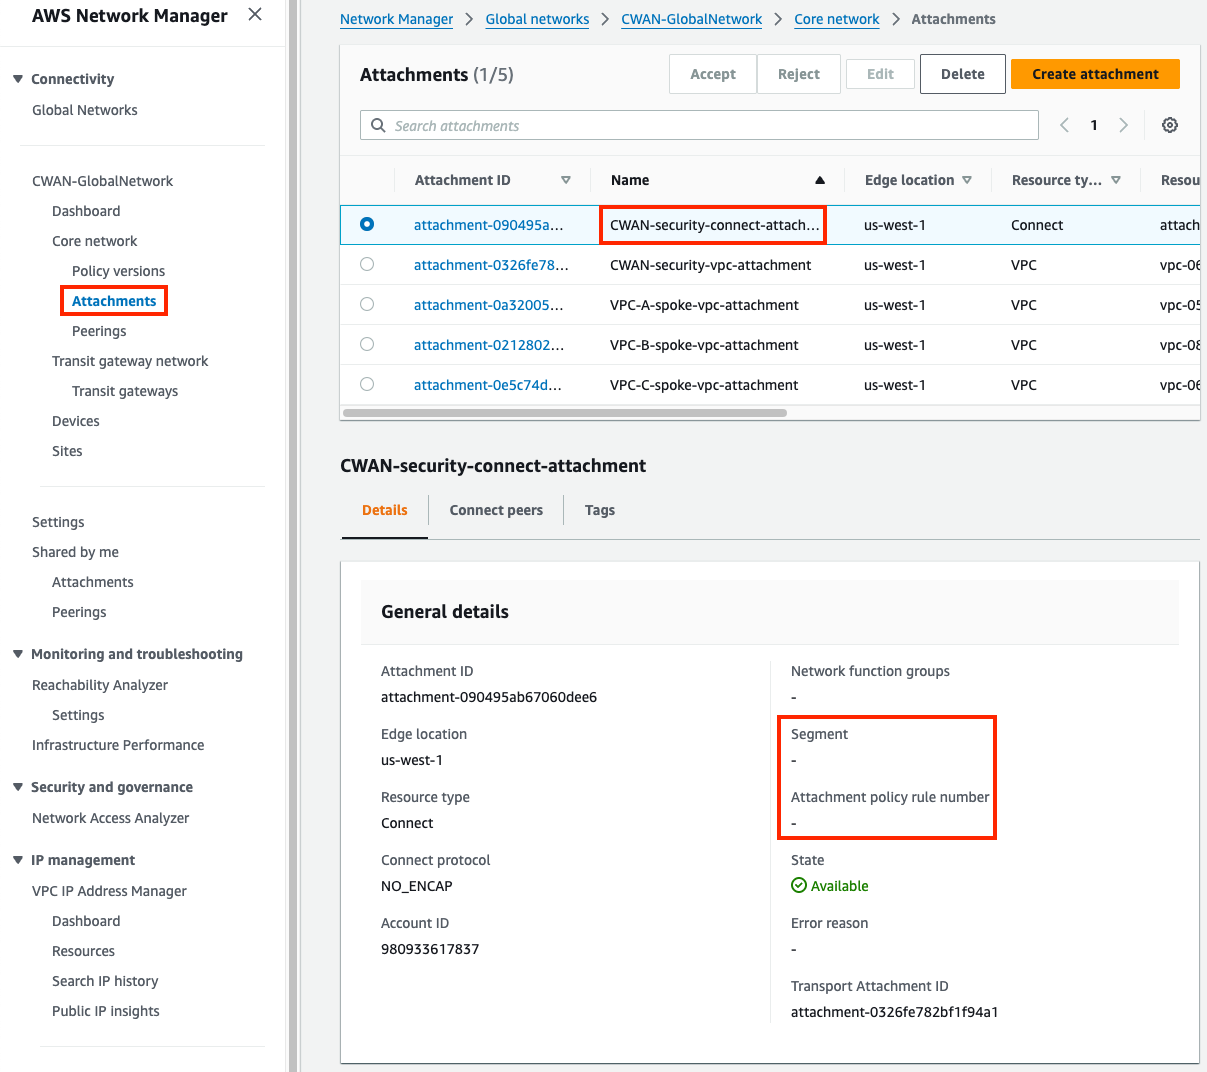Screen dimensions: 1207x1072
Task: Open Network Manager breadcrumb link
Action: tap(396, 19)
